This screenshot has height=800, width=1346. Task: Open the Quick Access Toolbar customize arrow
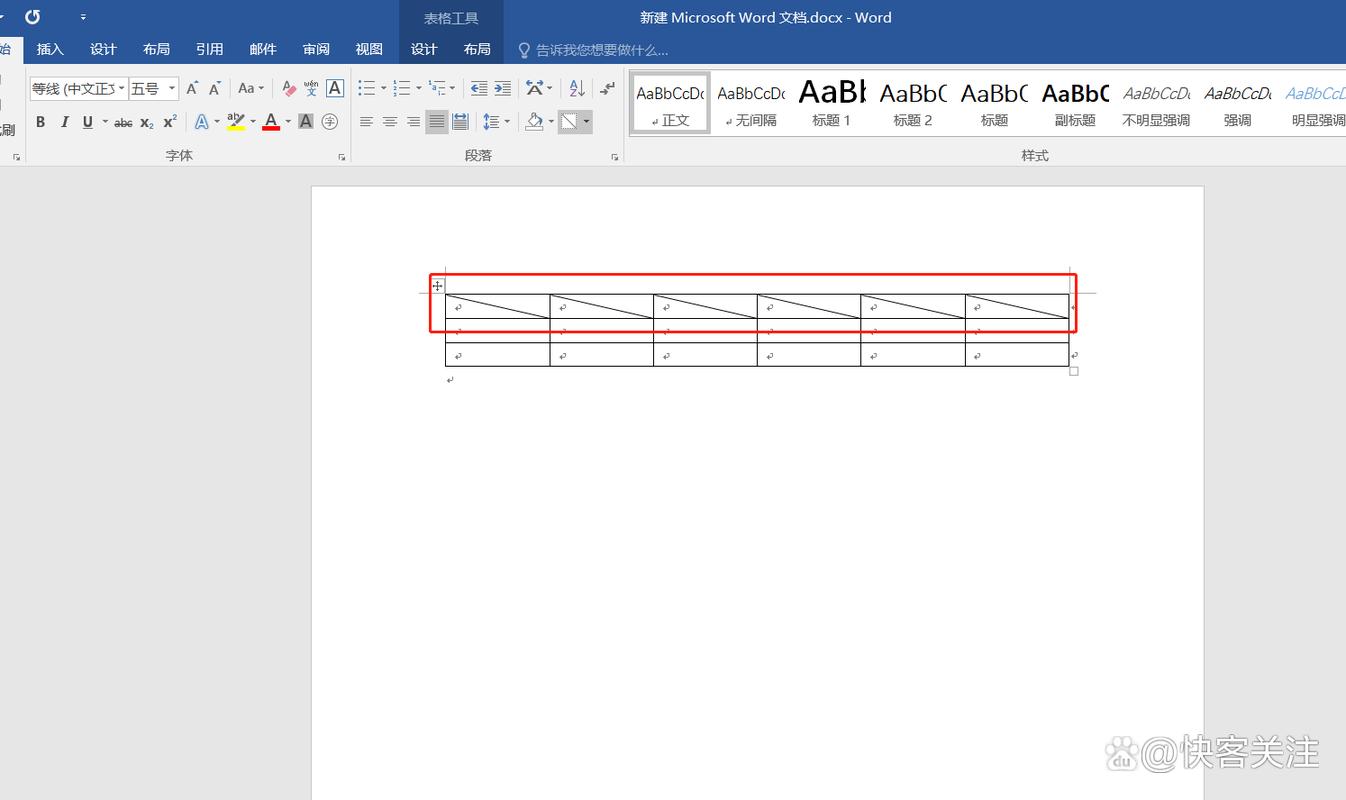coord(83,17)
